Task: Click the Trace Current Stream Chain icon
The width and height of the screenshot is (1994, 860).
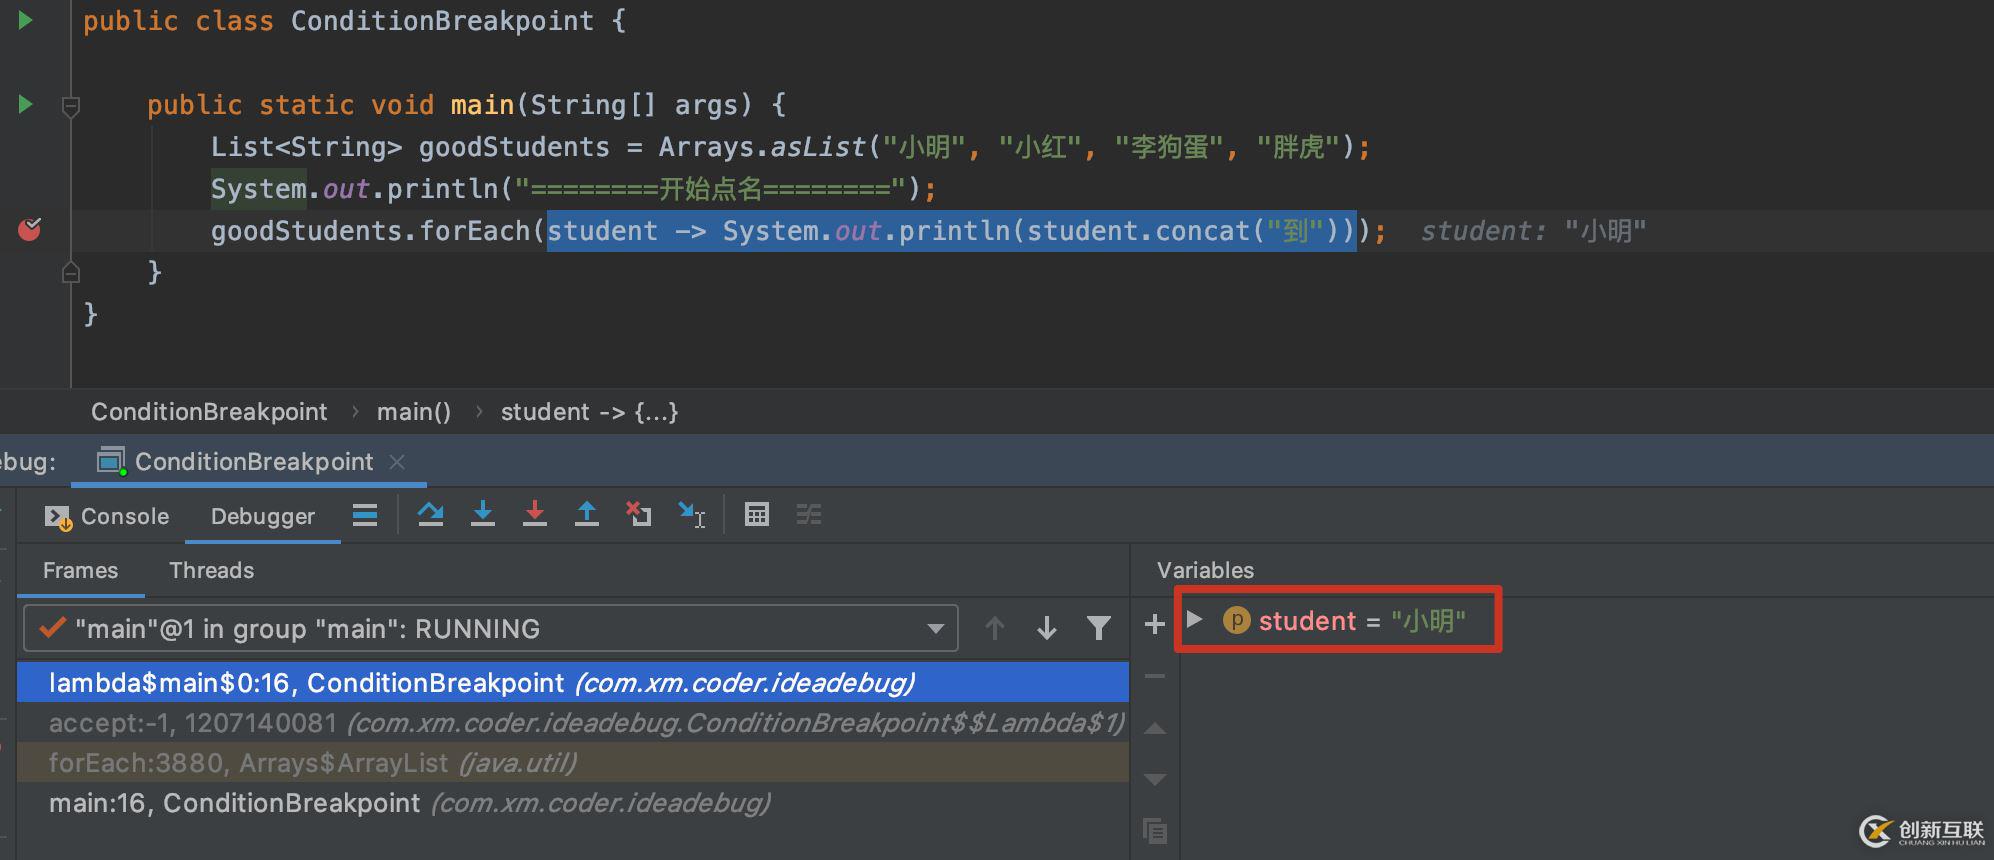Action: pos(809,514)
